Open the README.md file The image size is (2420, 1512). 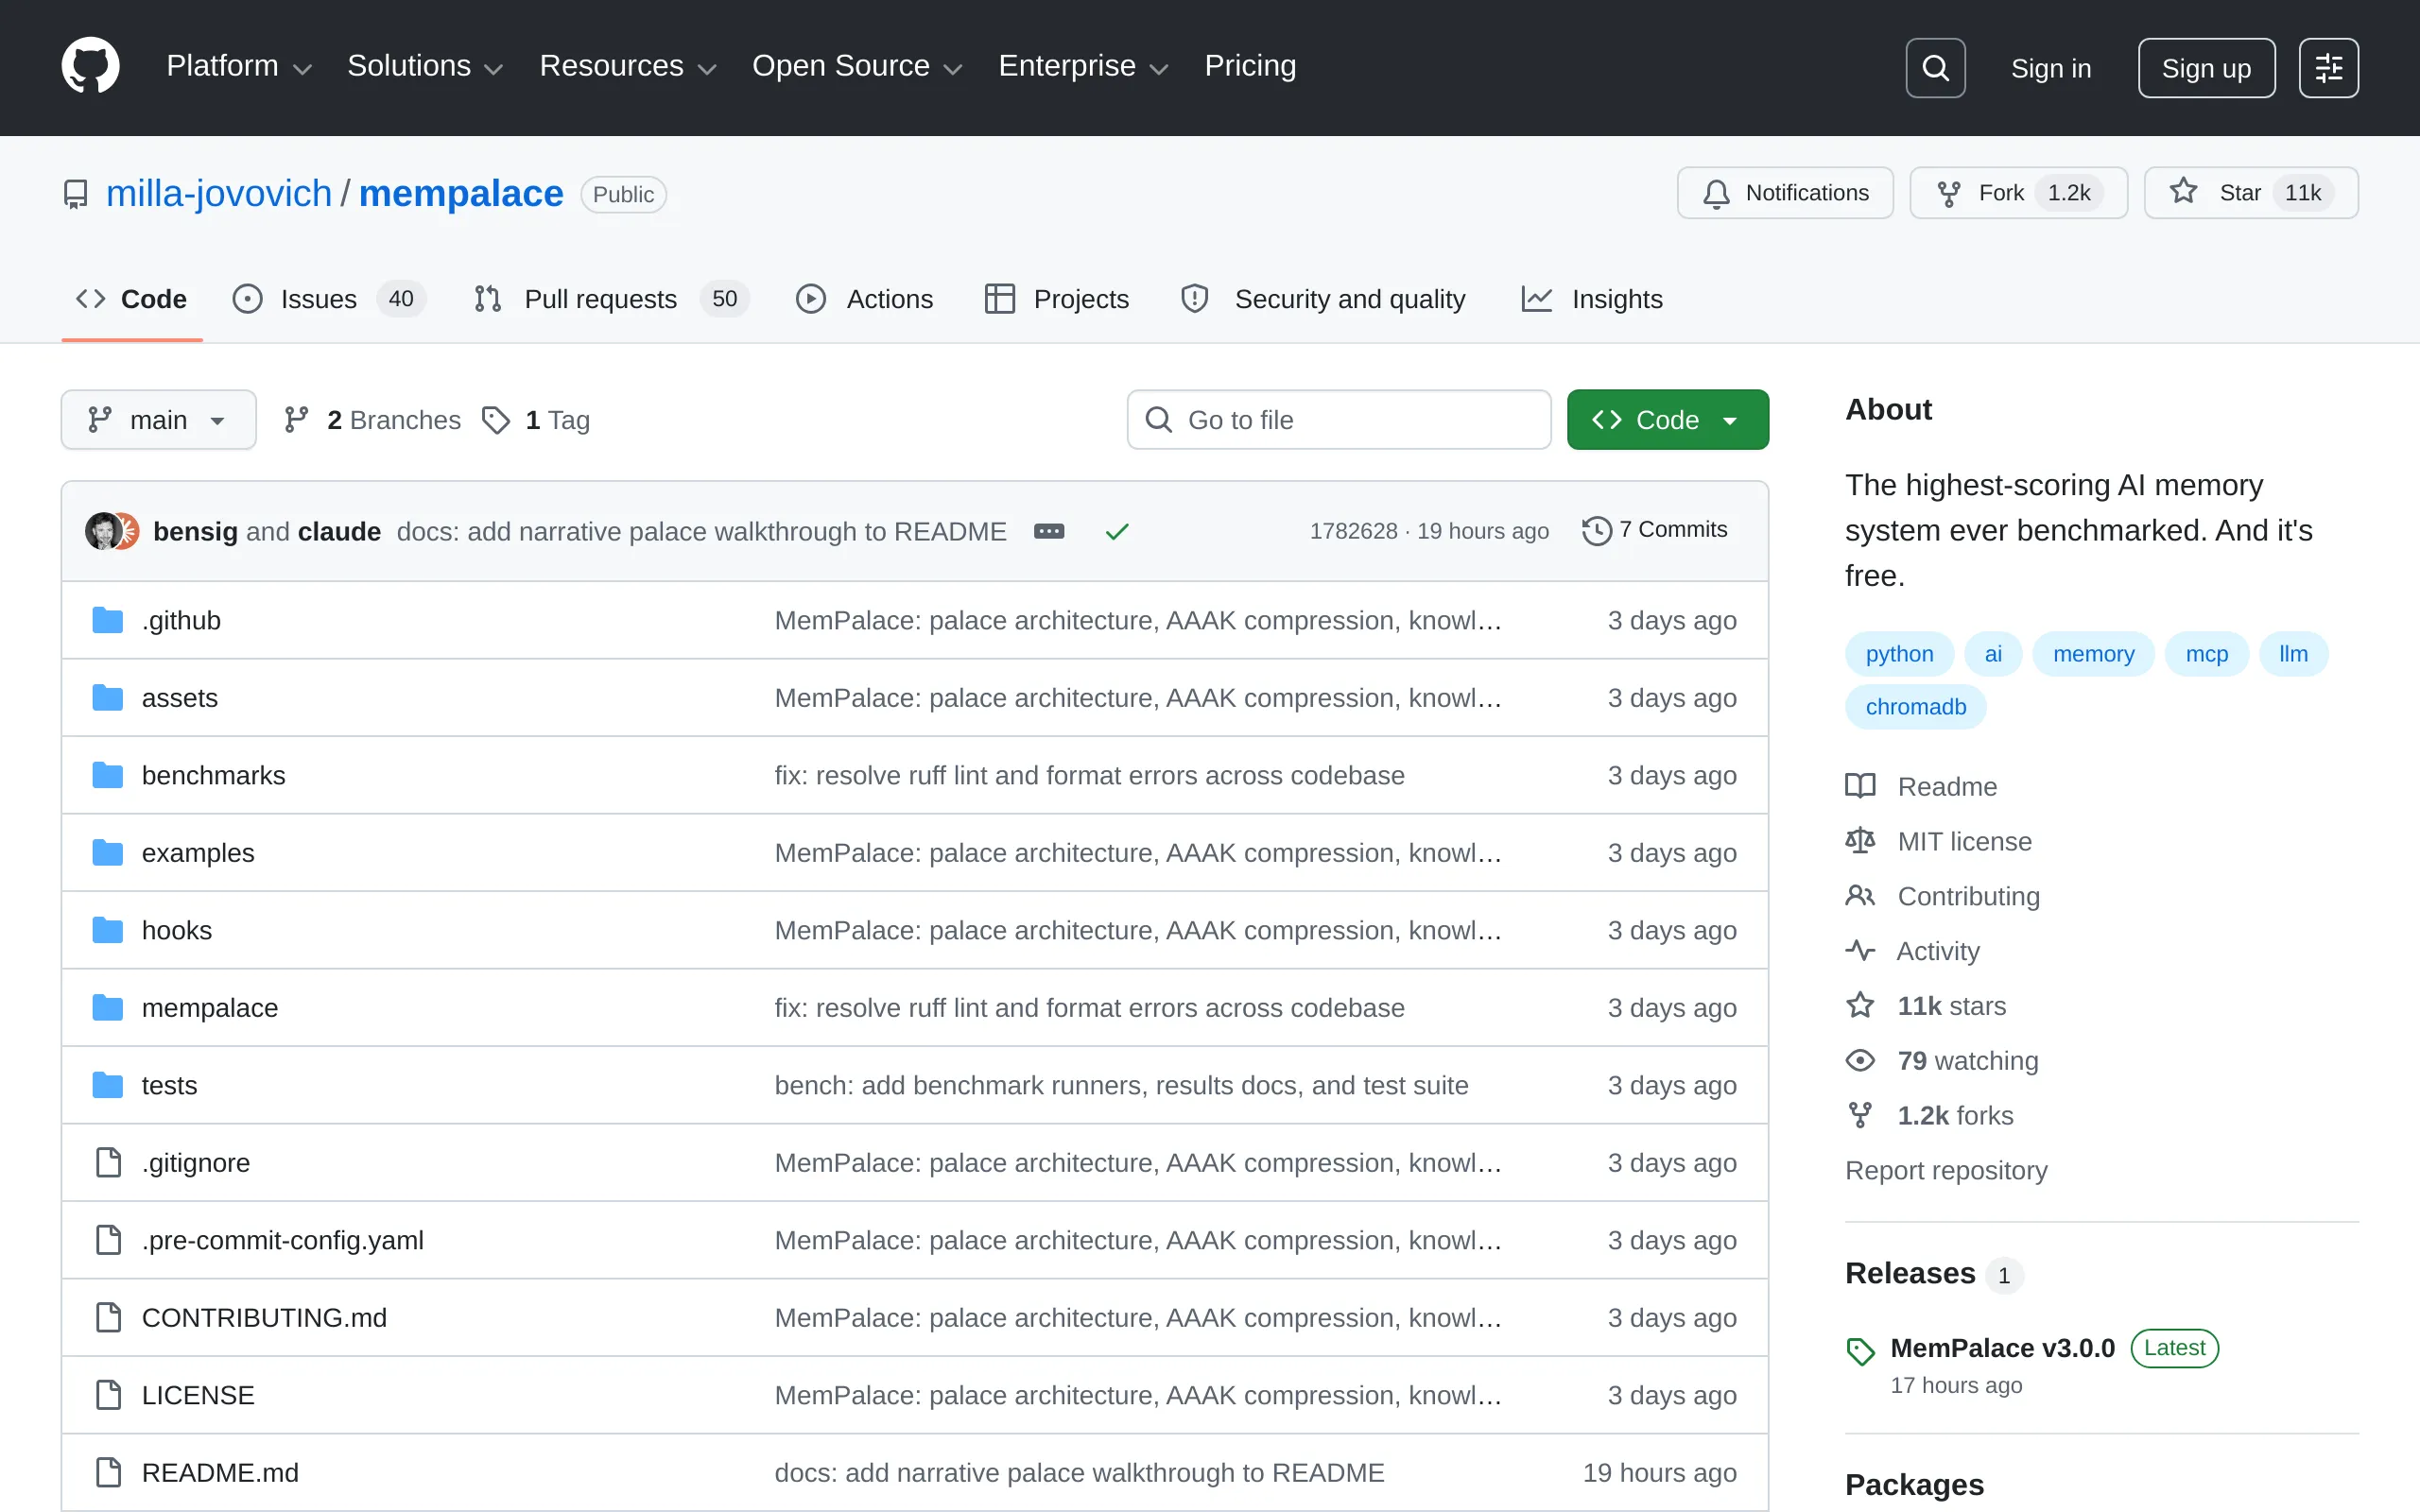click(220, 1471)
